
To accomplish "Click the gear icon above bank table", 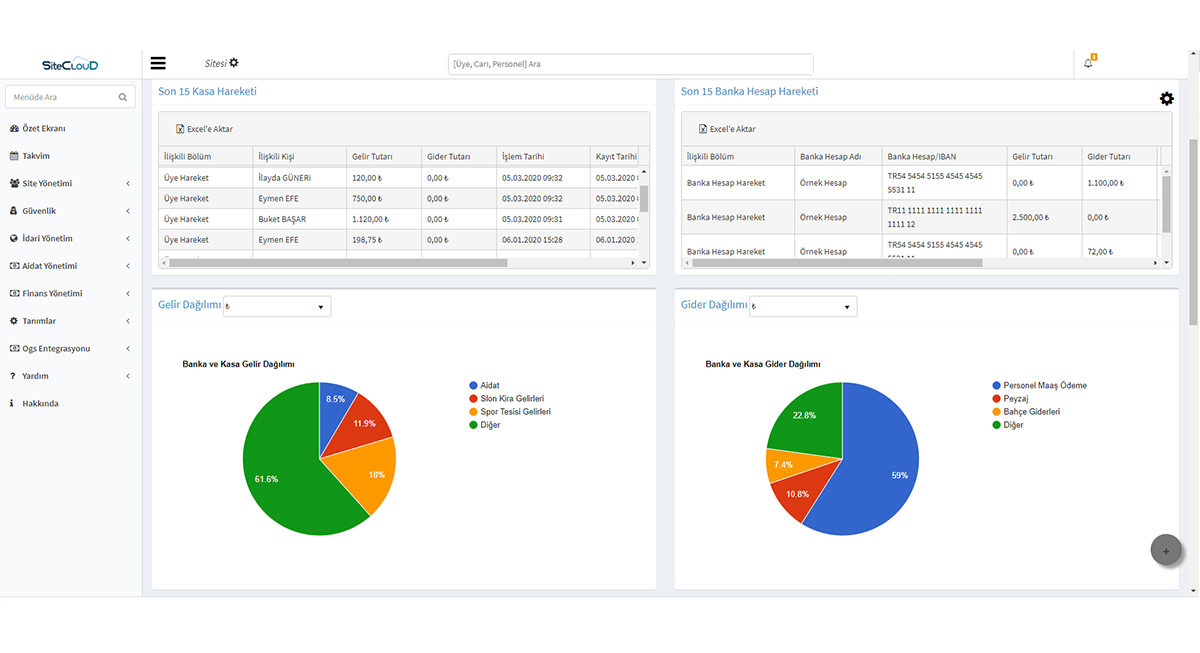I will (1166, 98).
